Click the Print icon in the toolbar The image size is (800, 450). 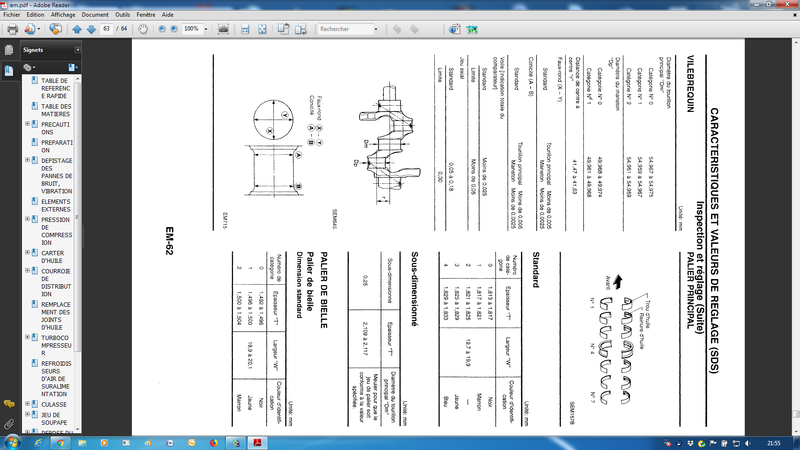tap(13, 29)
